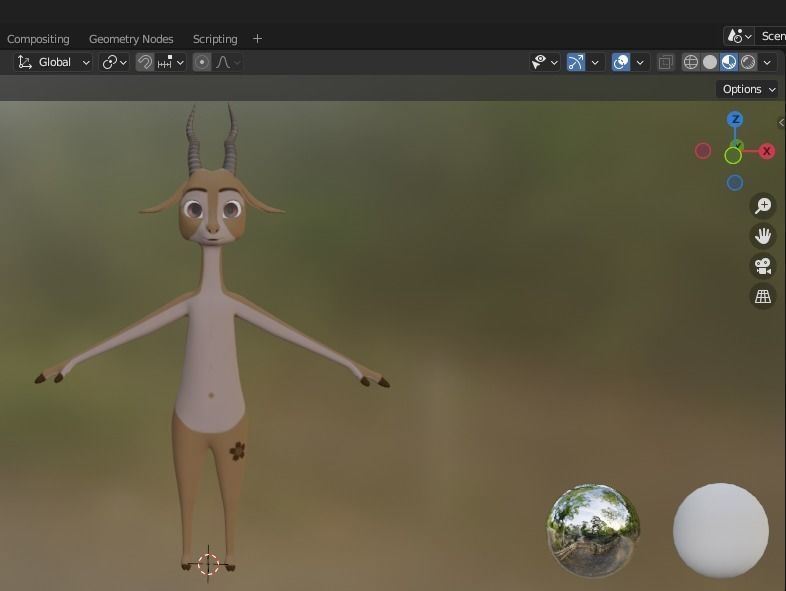
Task: Open the sidebar with small arrow tab
Action: pyautogui.click(x=781, y=122)
